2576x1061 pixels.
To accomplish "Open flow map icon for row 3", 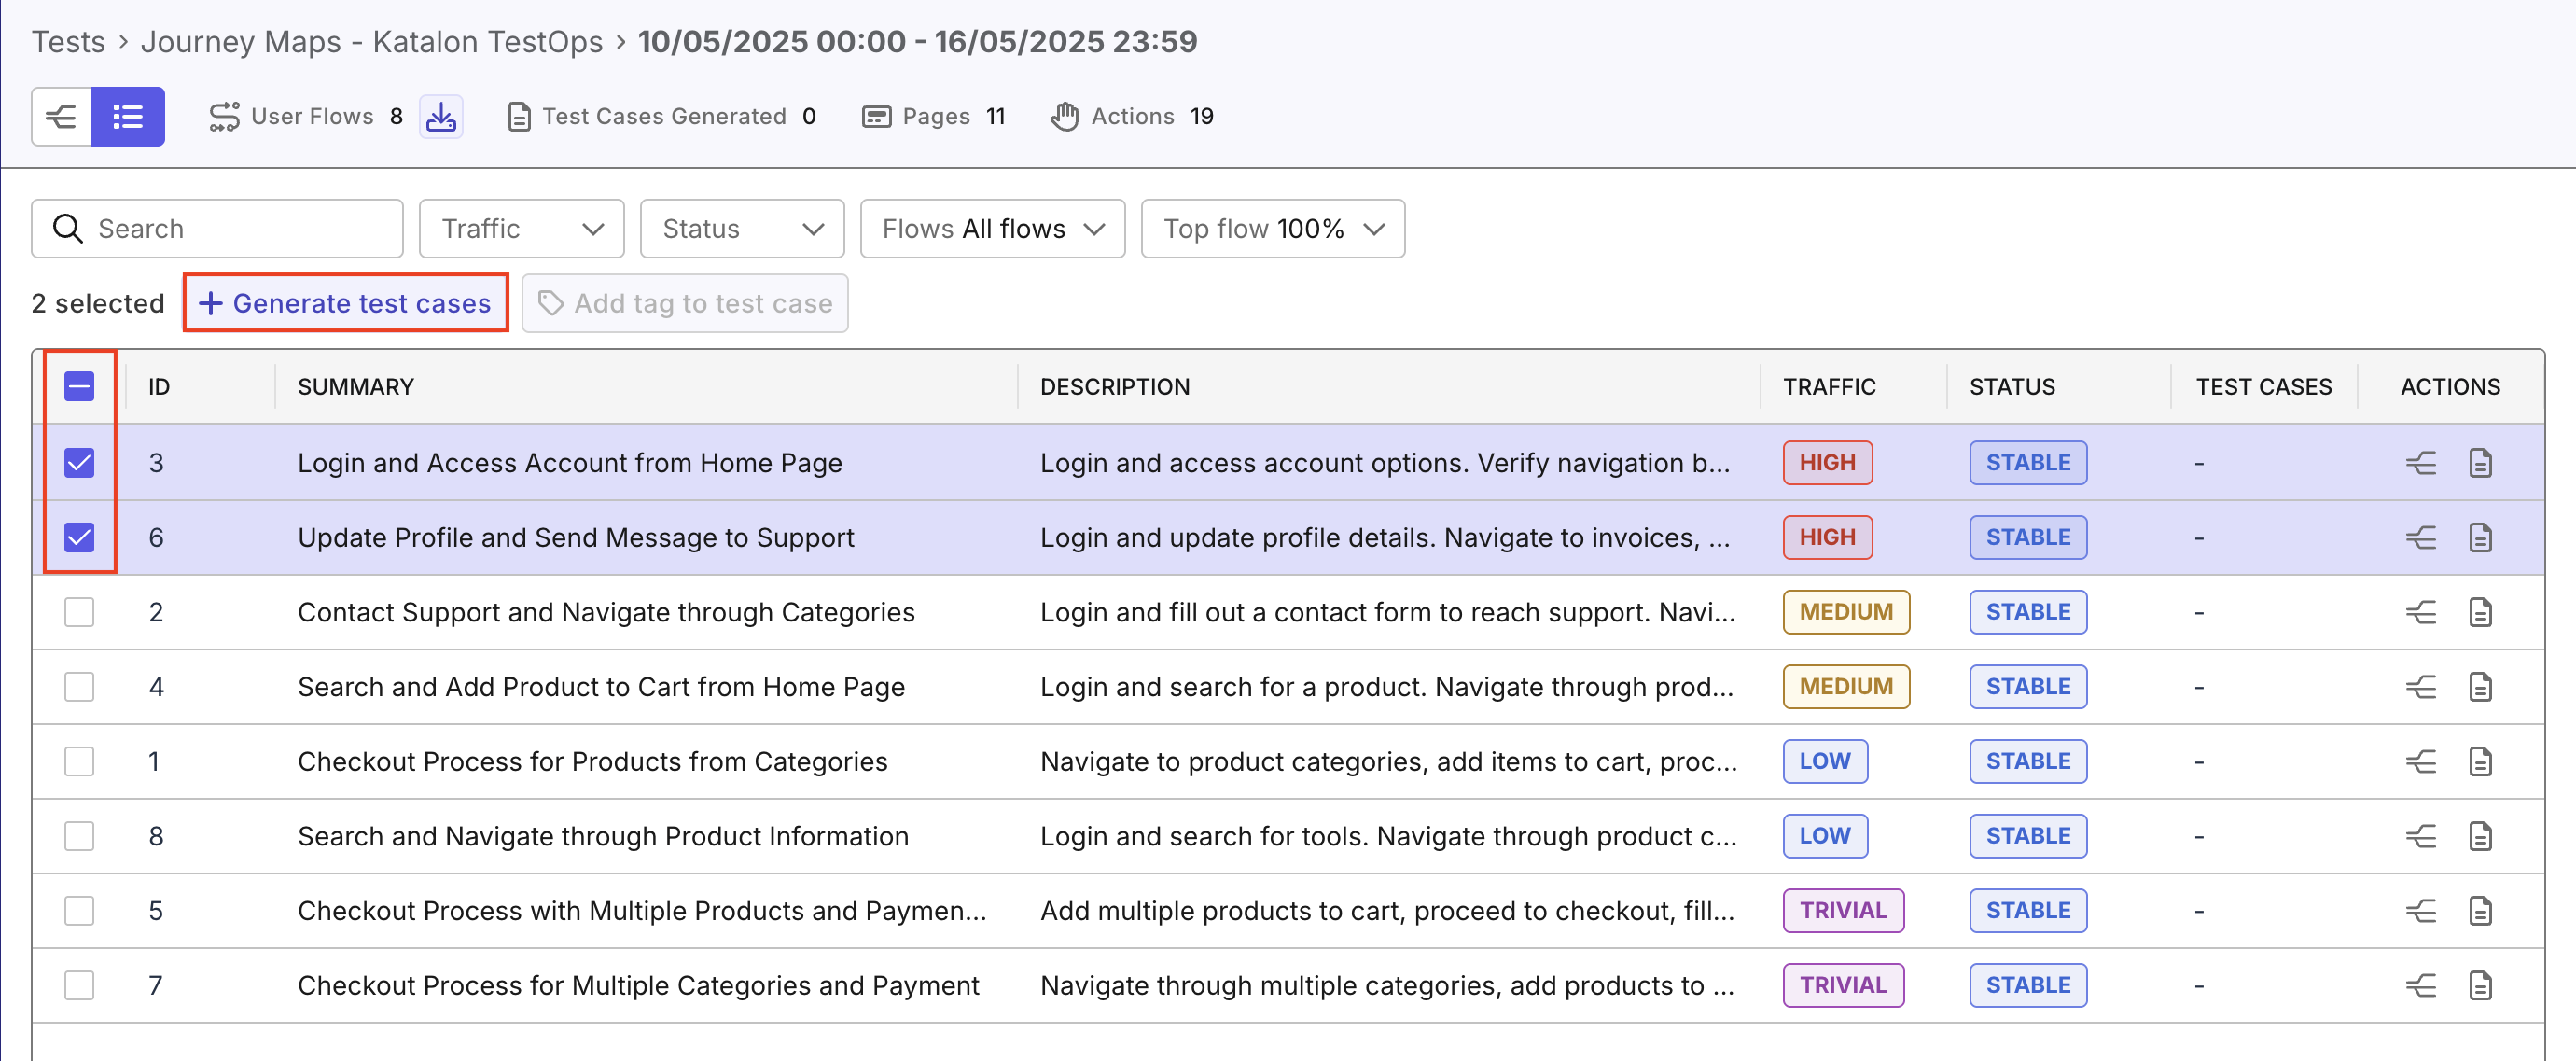I will point(2420,463).
